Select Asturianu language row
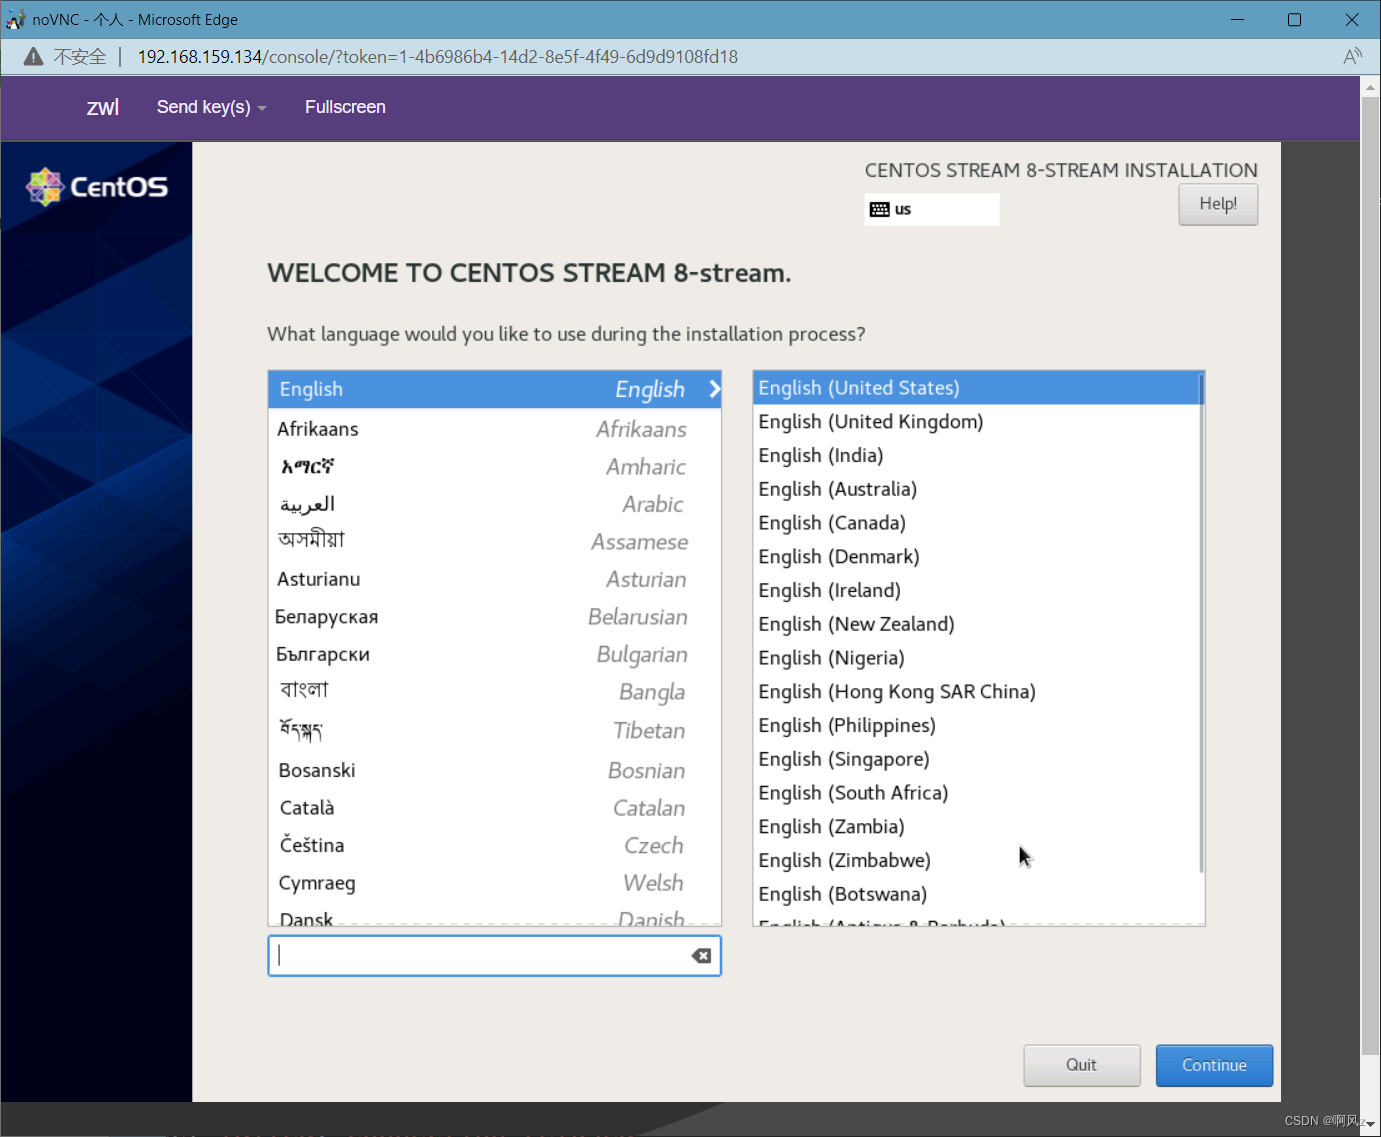 (495, 579)
